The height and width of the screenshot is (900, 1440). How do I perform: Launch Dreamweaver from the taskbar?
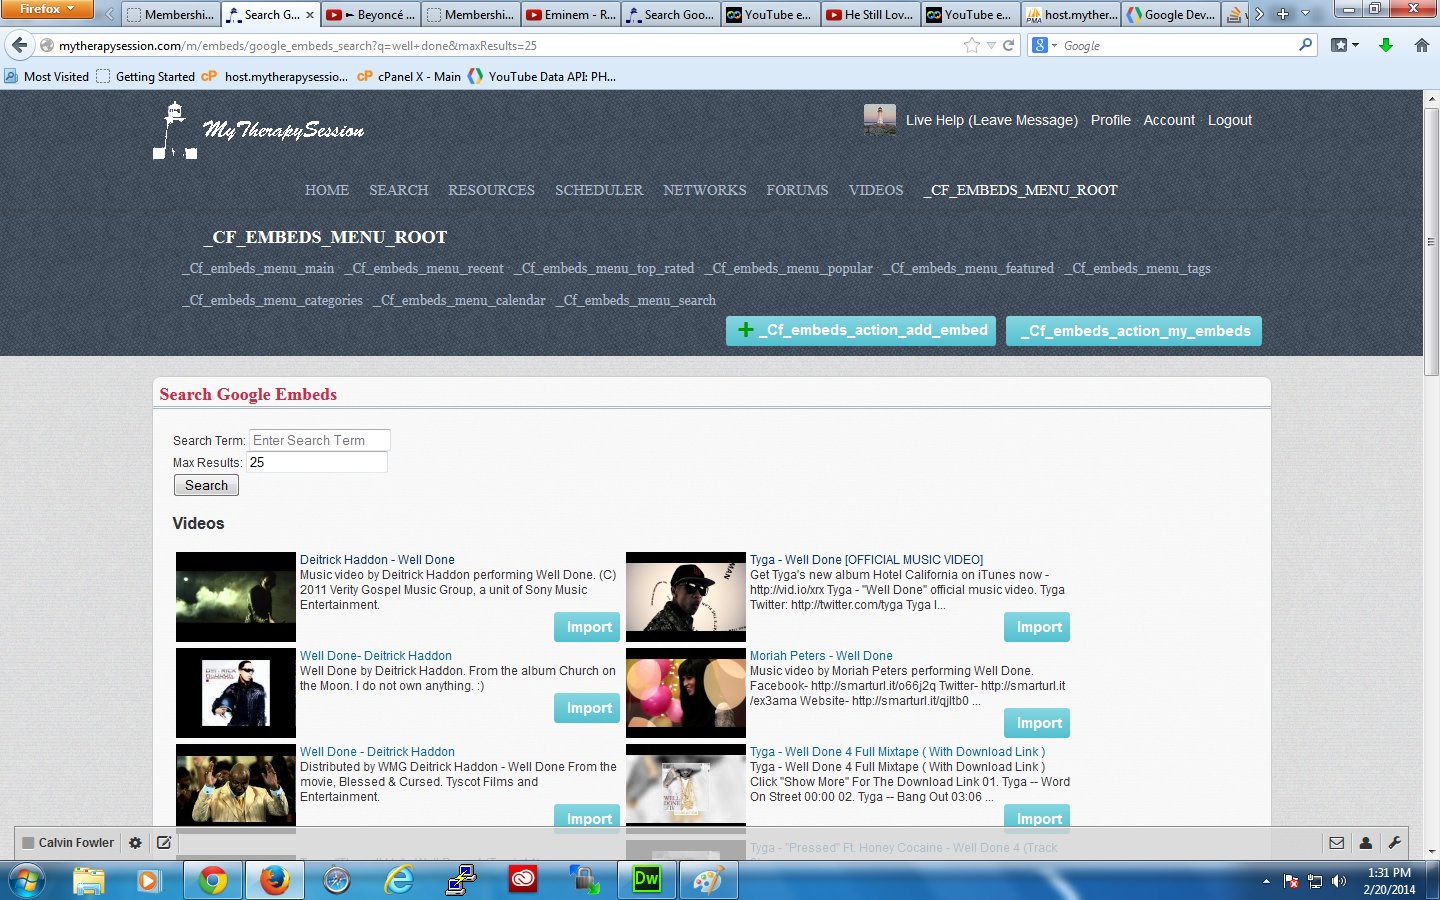point(647,880)
